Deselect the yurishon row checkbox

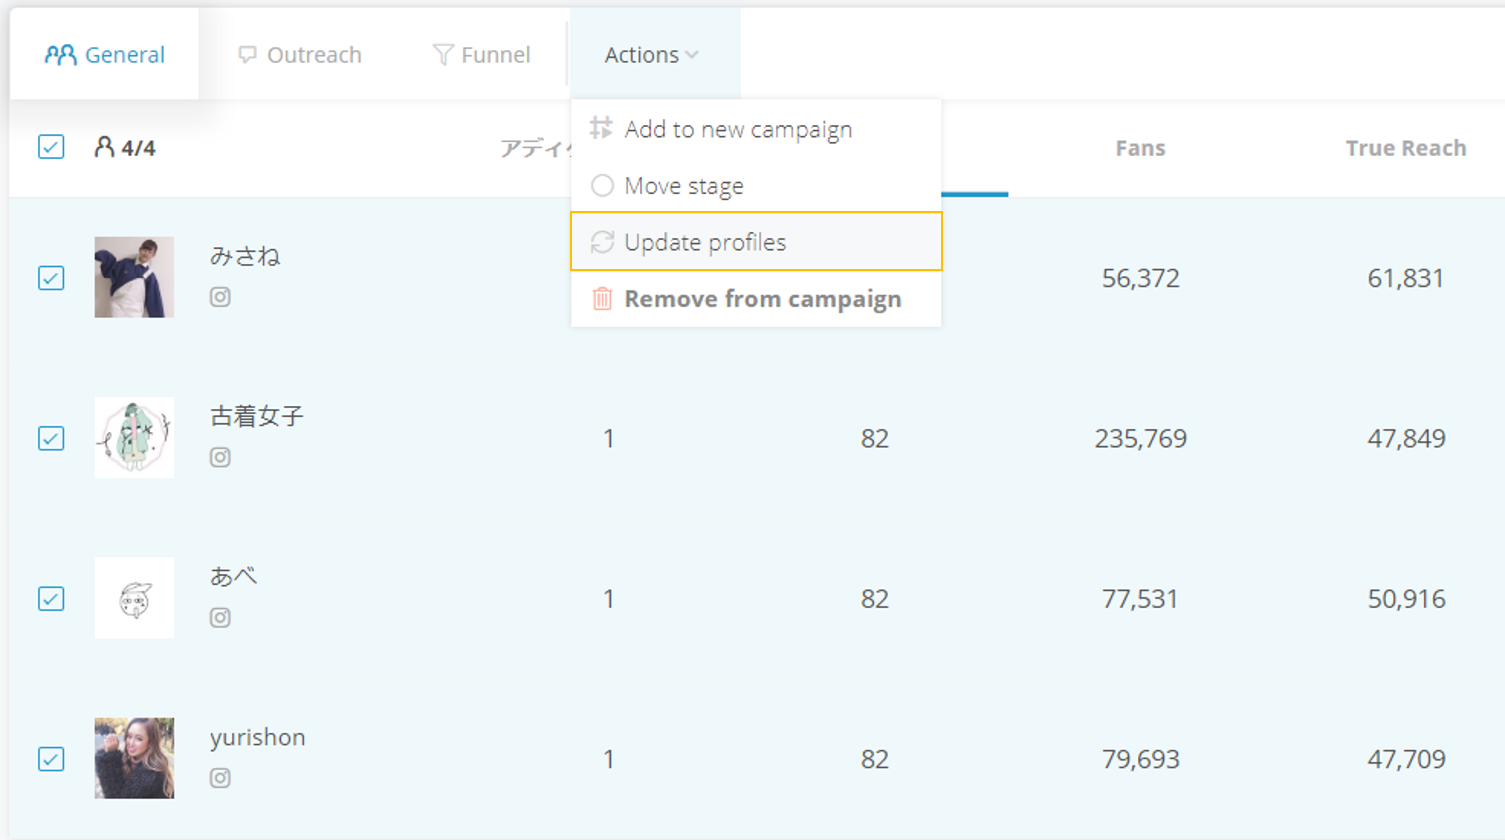pyautogui.click(x=51, y=759)
